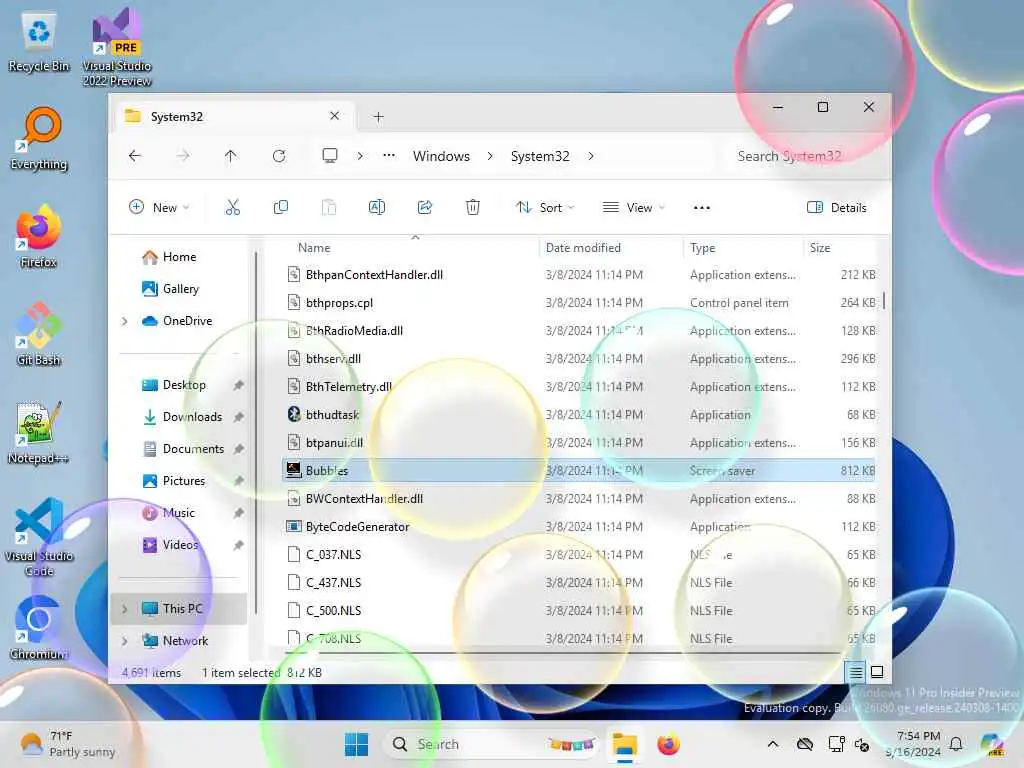The image size is (1024, 768).
Task: Toggle the Details pane button
Action: pos(837,208)
